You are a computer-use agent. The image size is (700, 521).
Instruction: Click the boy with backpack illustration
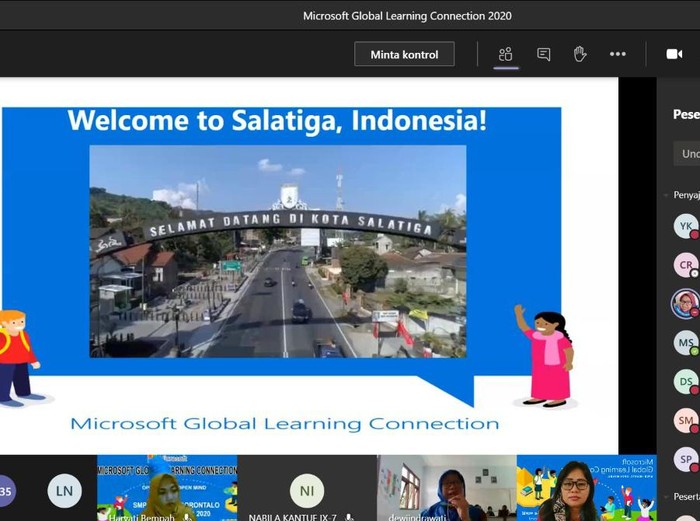[18, 358]
